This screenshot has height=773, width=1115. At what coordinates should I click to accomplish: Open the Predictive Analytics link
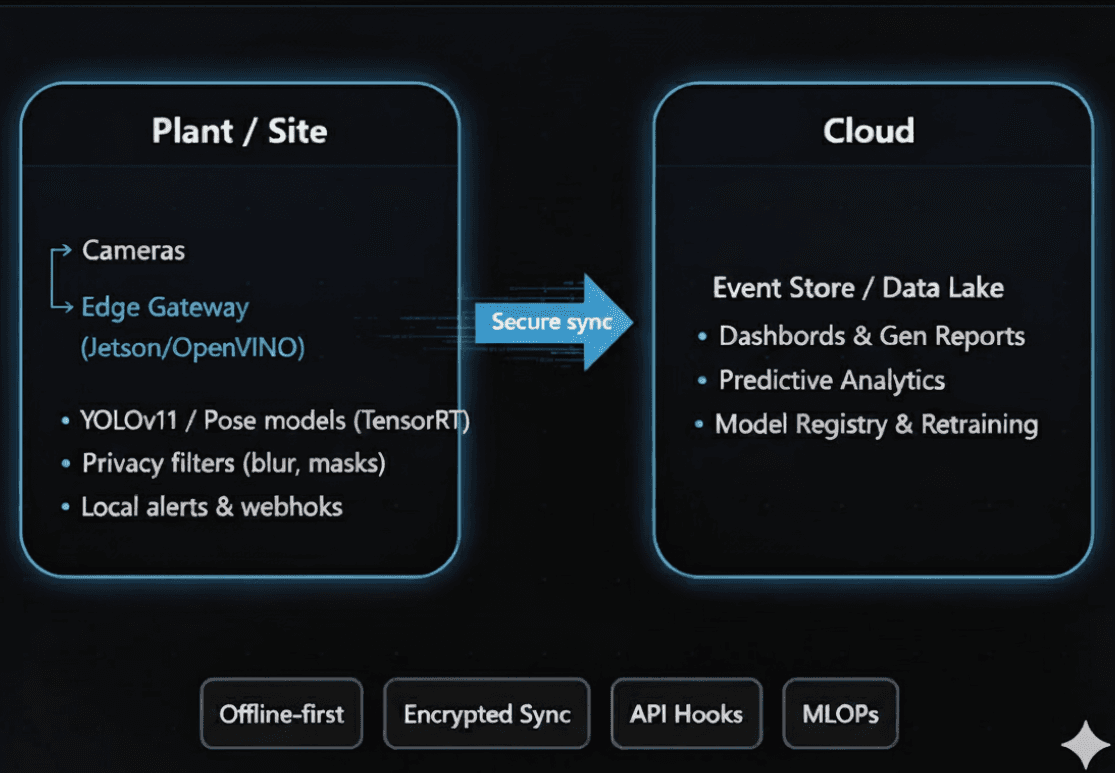[831, 380]
